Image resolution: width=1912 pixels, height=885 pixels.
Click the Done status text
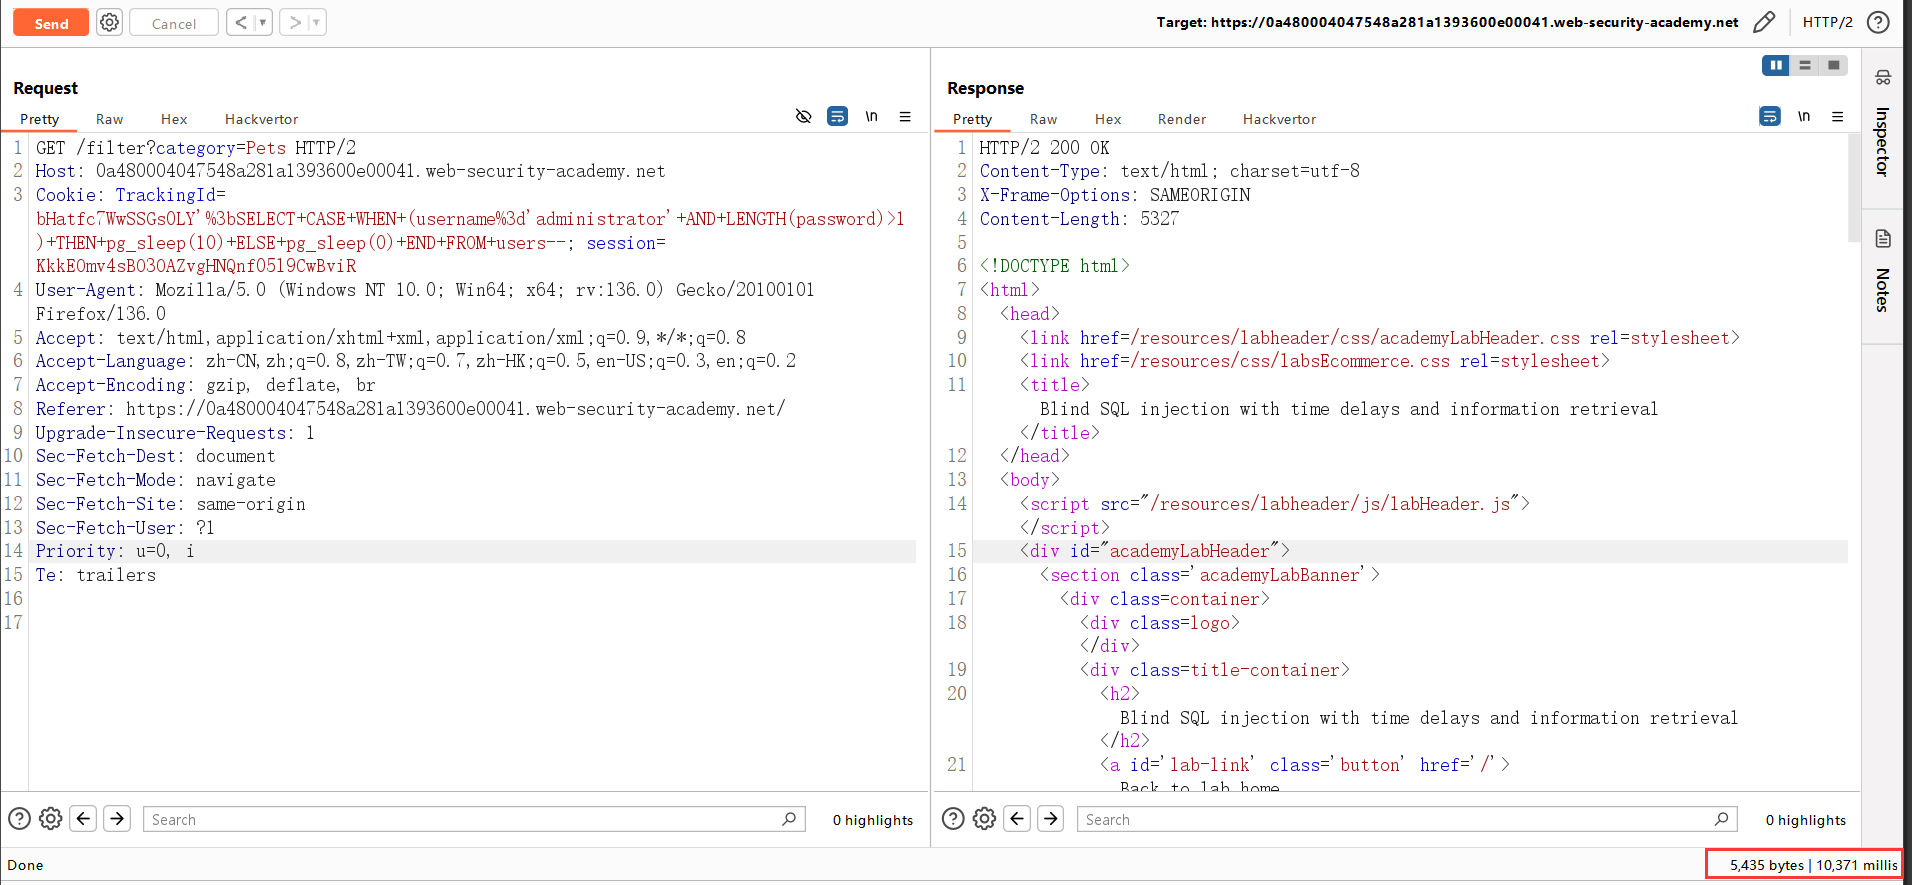[x=25, y=865]
